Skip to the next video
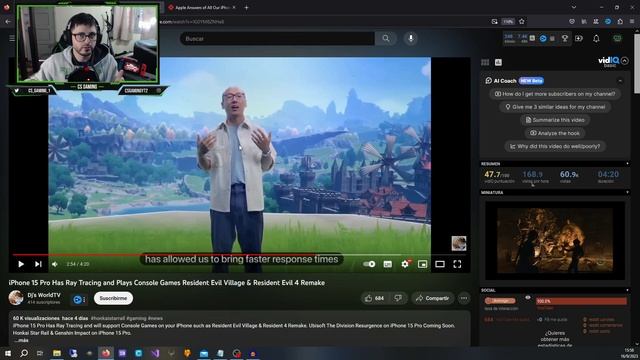This screenshot has height=360, width=640. click(x=38, y=264)
